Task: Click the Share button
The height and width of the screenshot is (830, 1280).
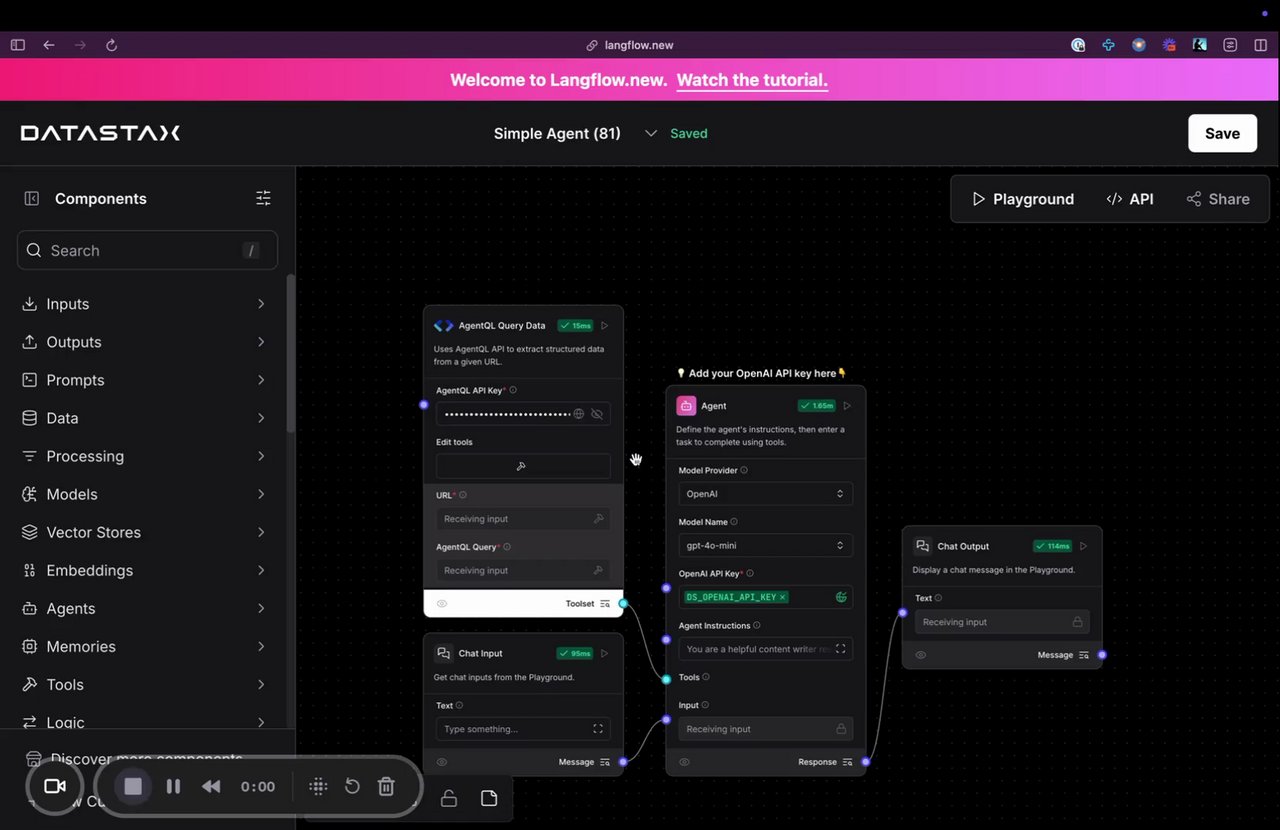Action: click(1218, 199)
